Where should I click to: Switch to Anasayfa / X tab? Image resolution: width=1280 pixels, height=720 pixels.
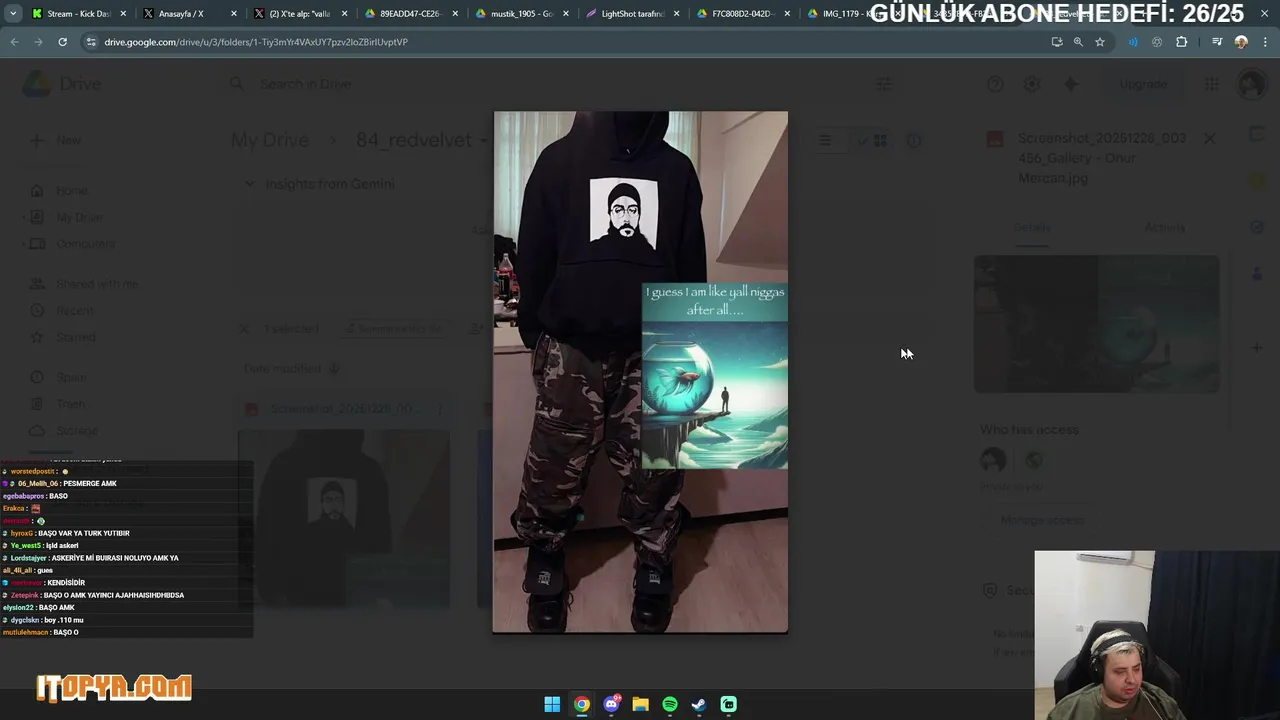(x=188, y=14)
